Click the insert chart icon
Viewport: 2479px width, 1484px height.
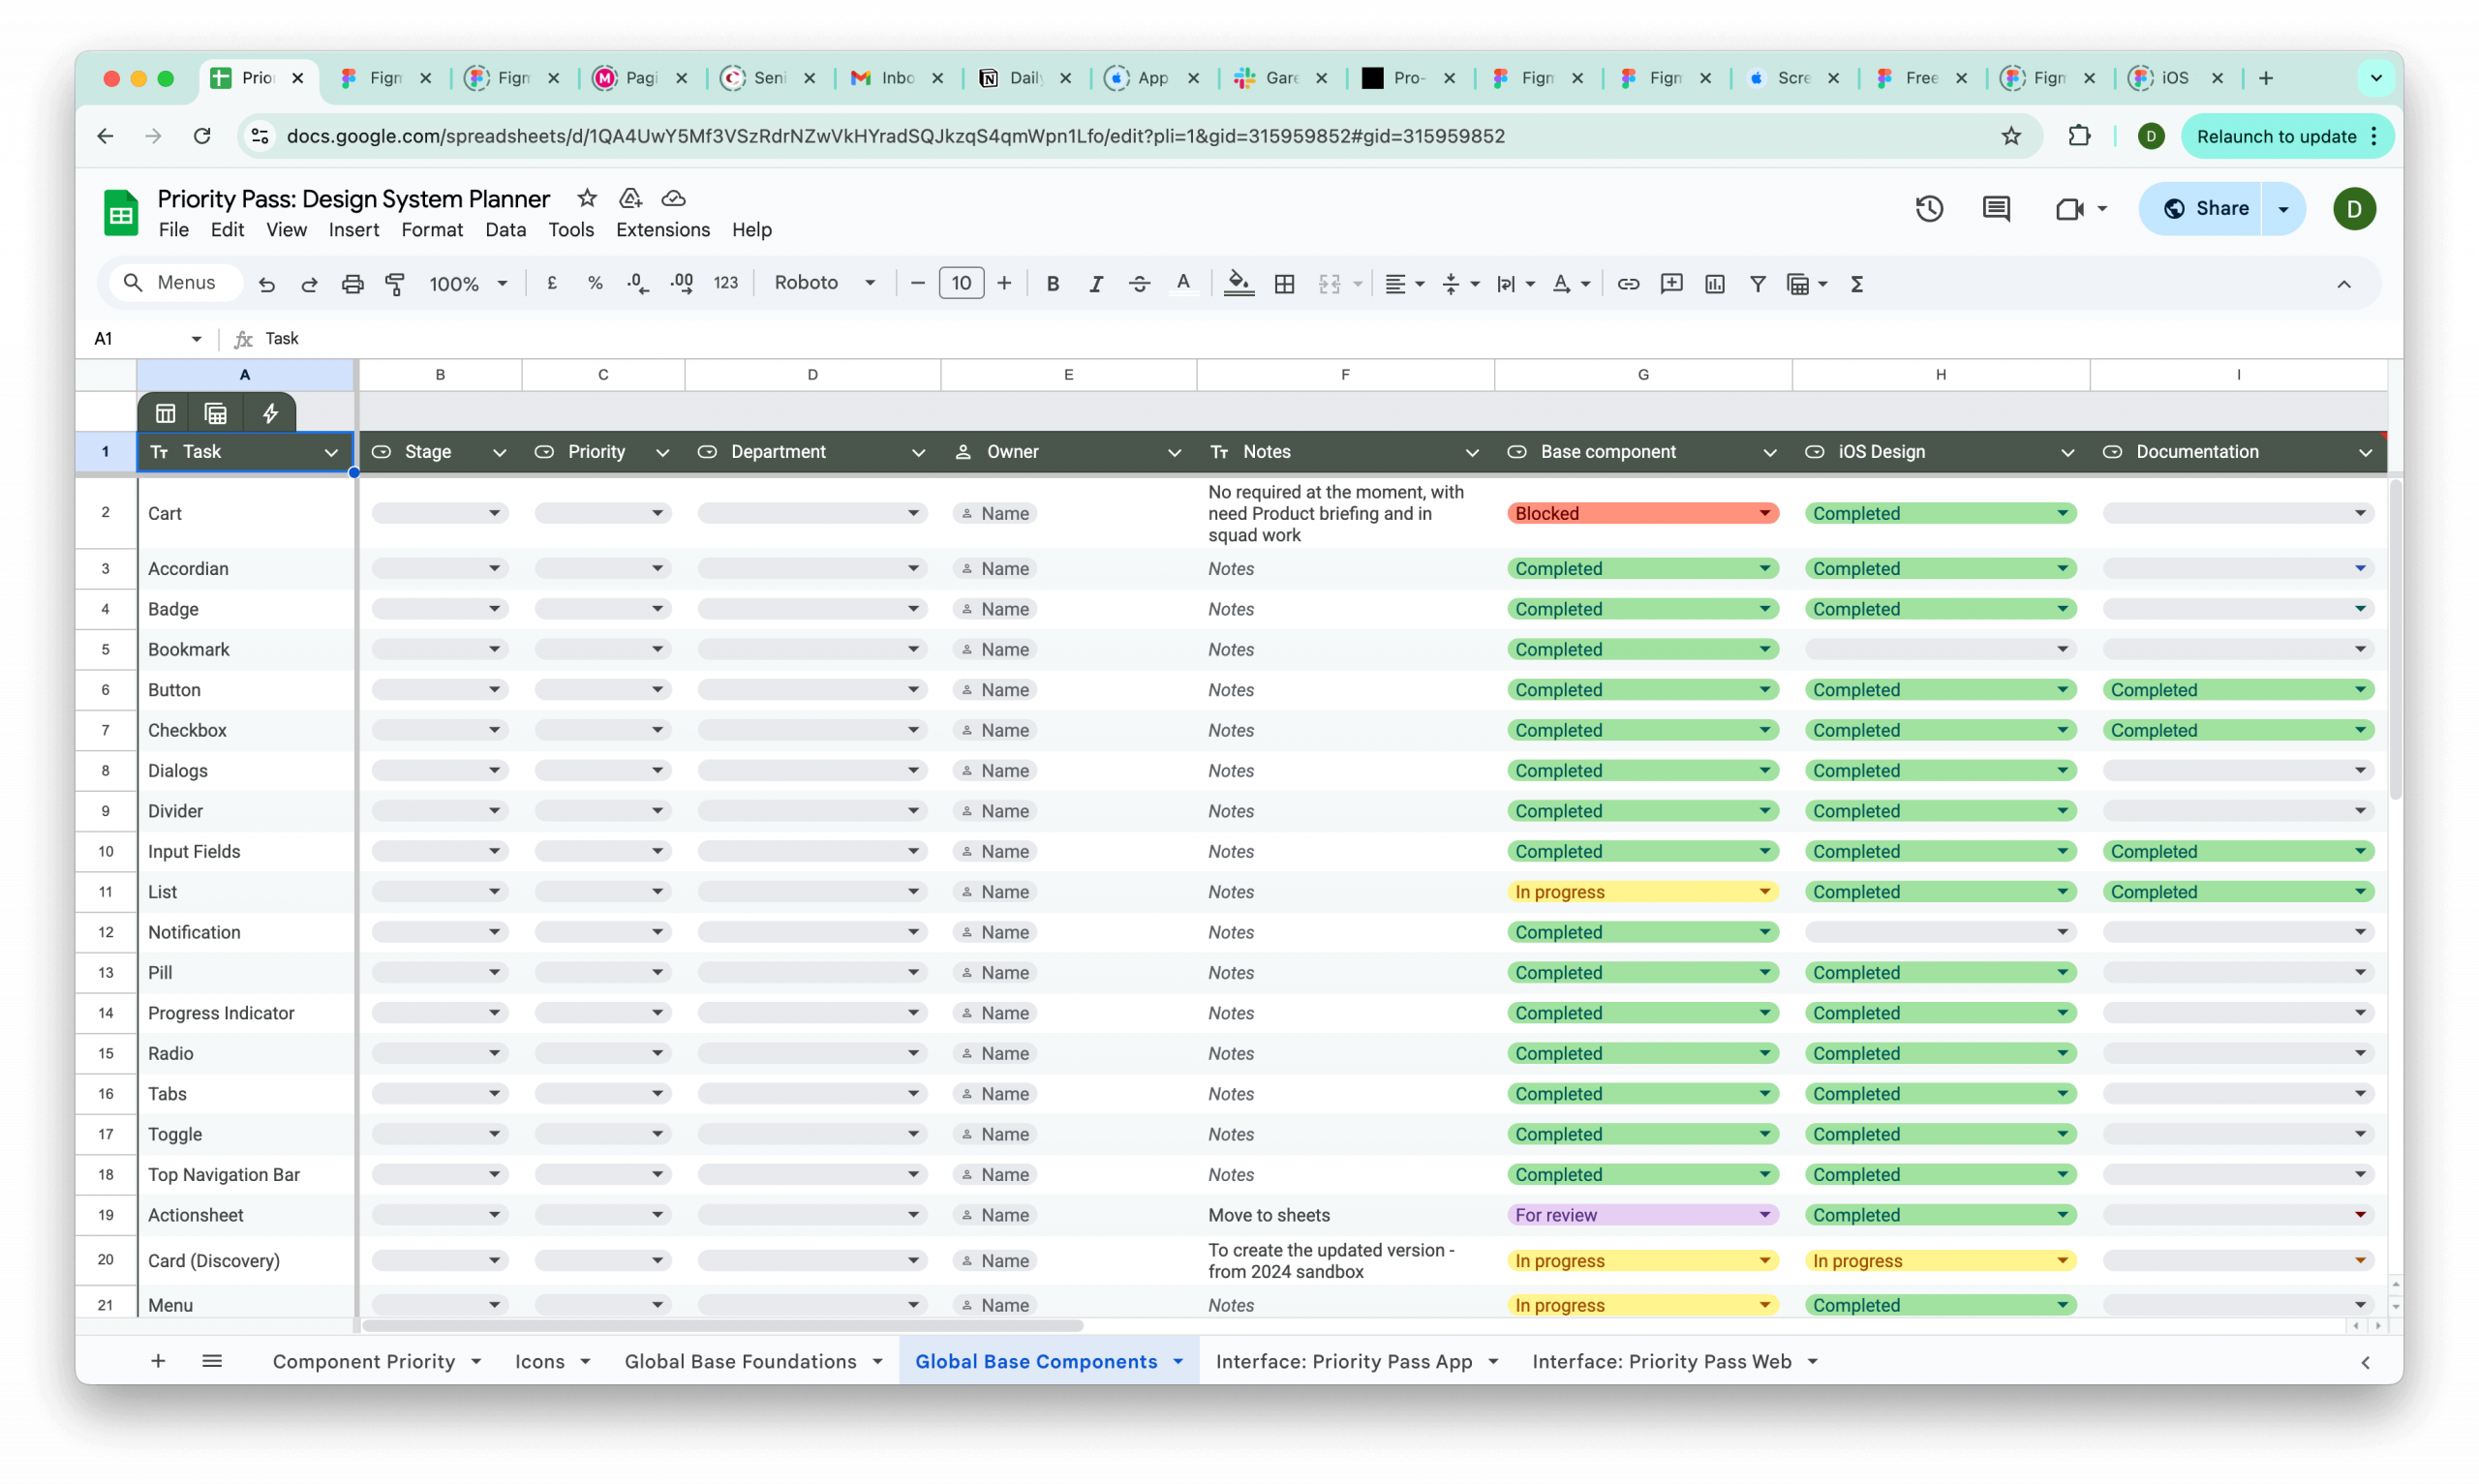1714,284
